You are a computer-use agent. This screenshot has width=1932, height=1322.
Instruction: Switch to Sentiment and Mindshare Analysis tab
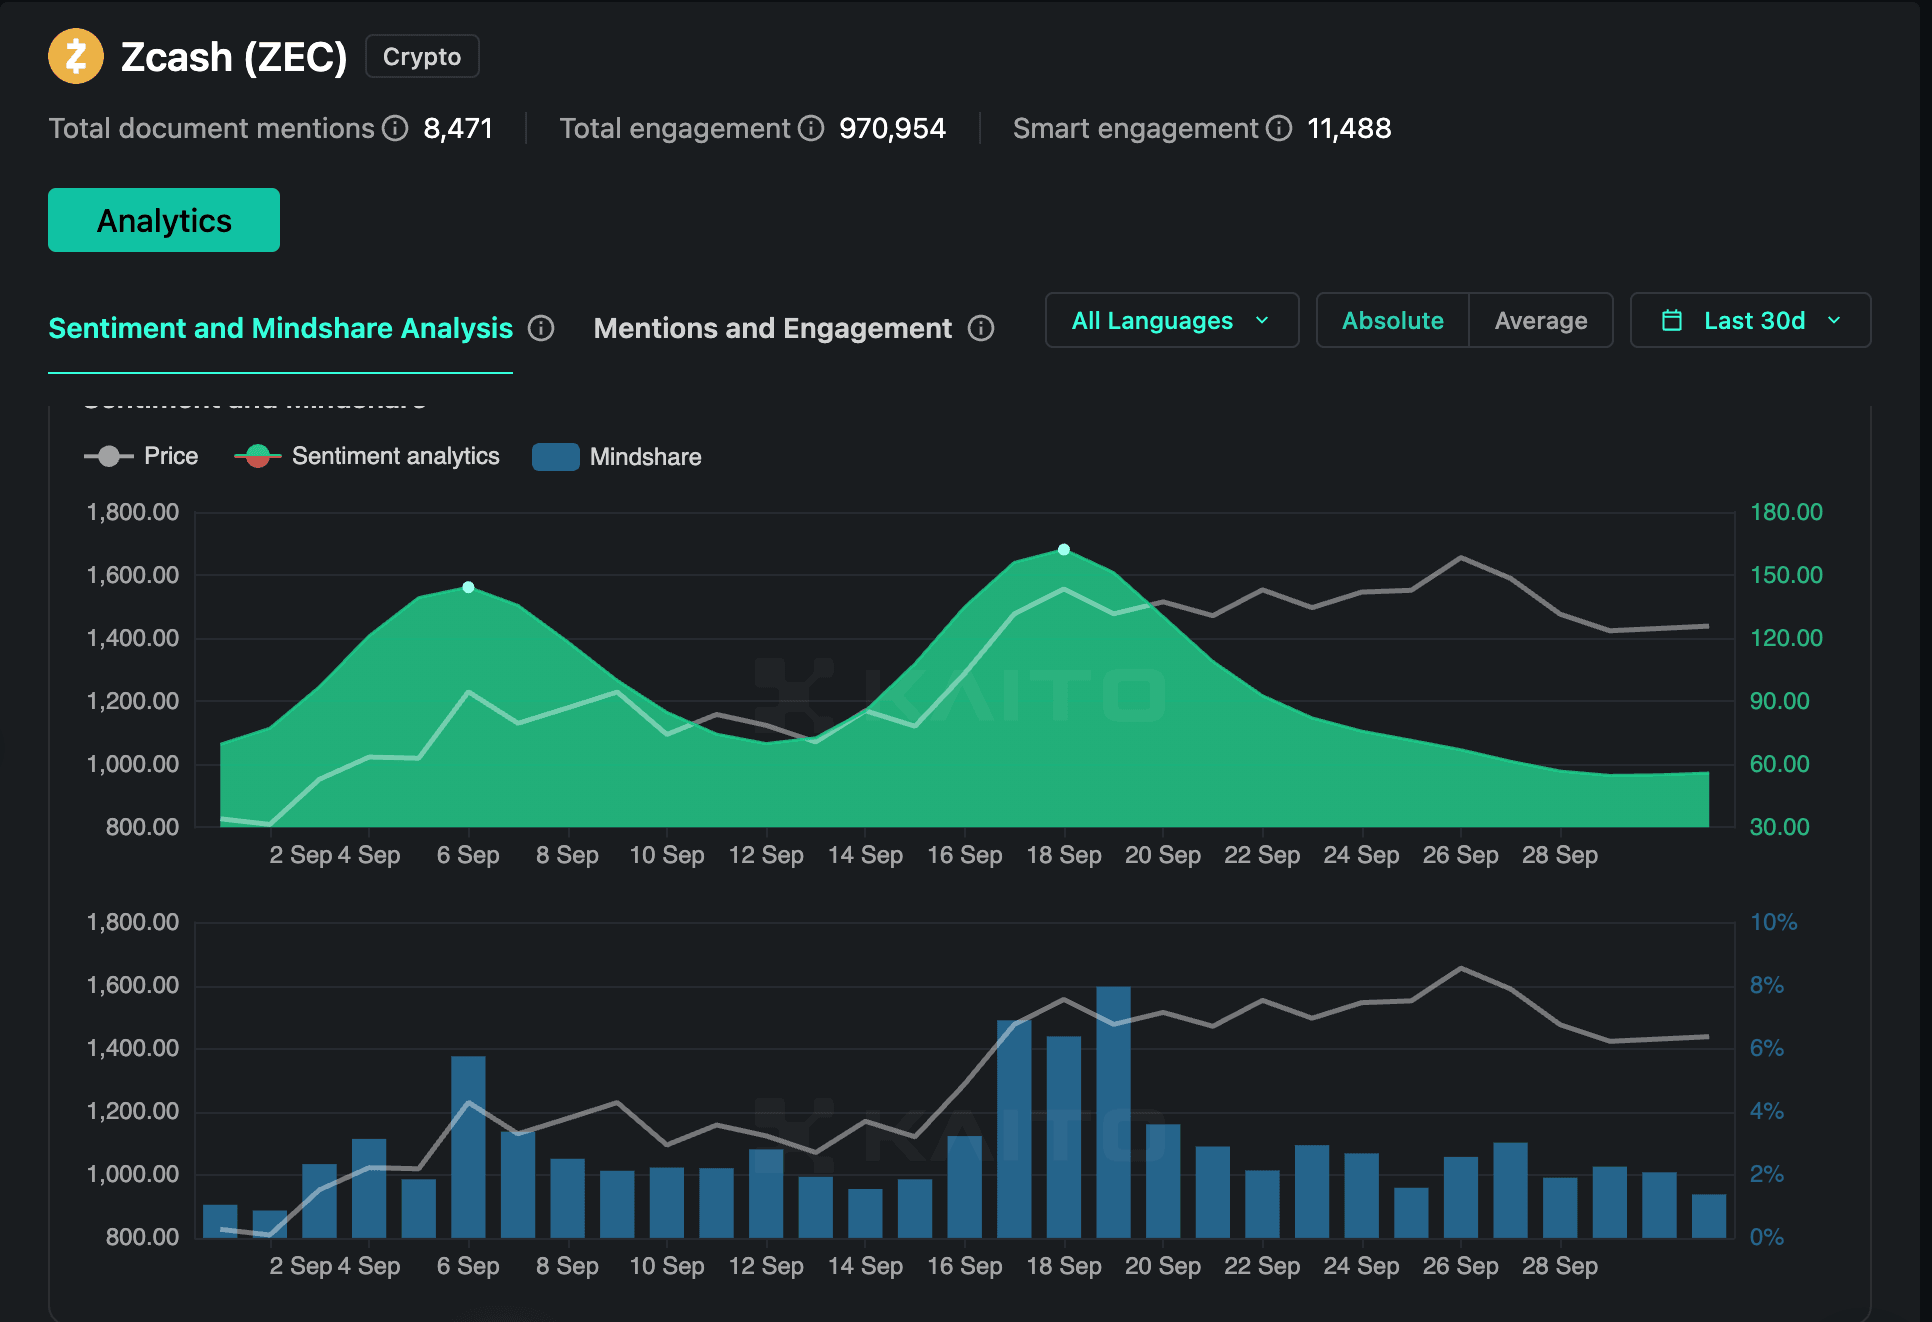pyautogui.click(x=280, y=328)
